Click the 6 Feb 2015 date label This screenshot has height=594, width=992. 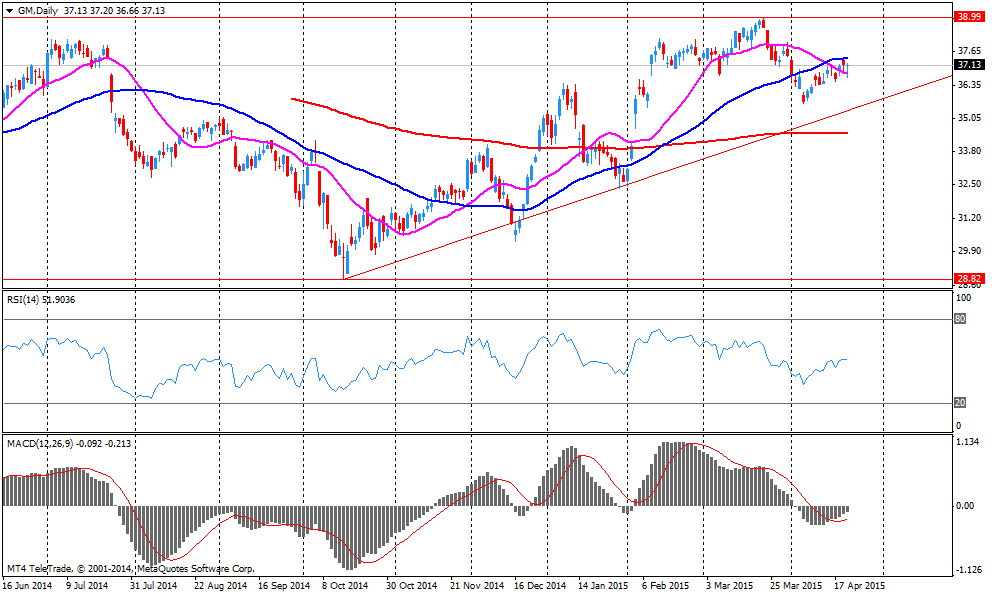click(665, 586)
